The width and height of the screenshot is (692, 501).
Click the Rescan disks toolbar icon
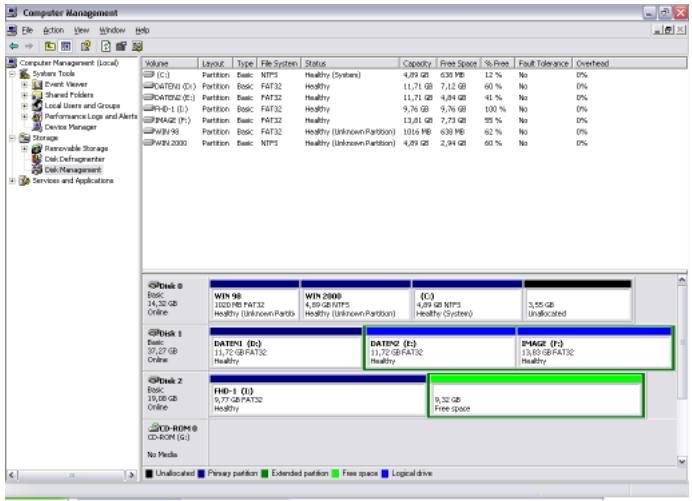pos(121,46)
